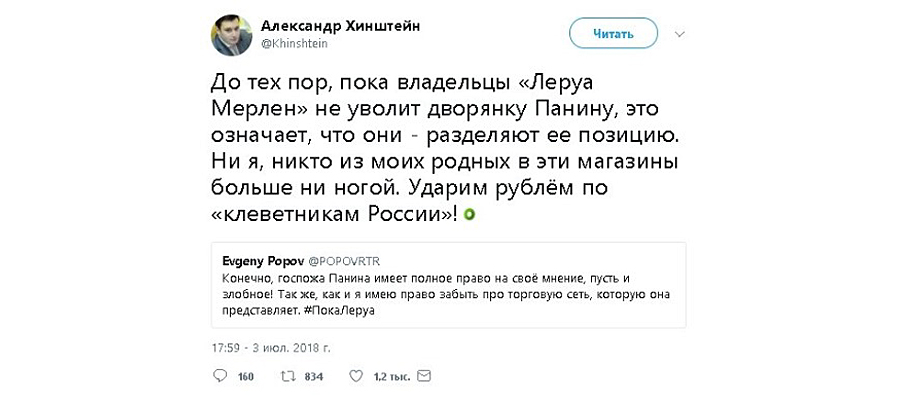Open the Александр Хинштейн profile name
This screenshot has height=400, width=900.
coord(340,25)
